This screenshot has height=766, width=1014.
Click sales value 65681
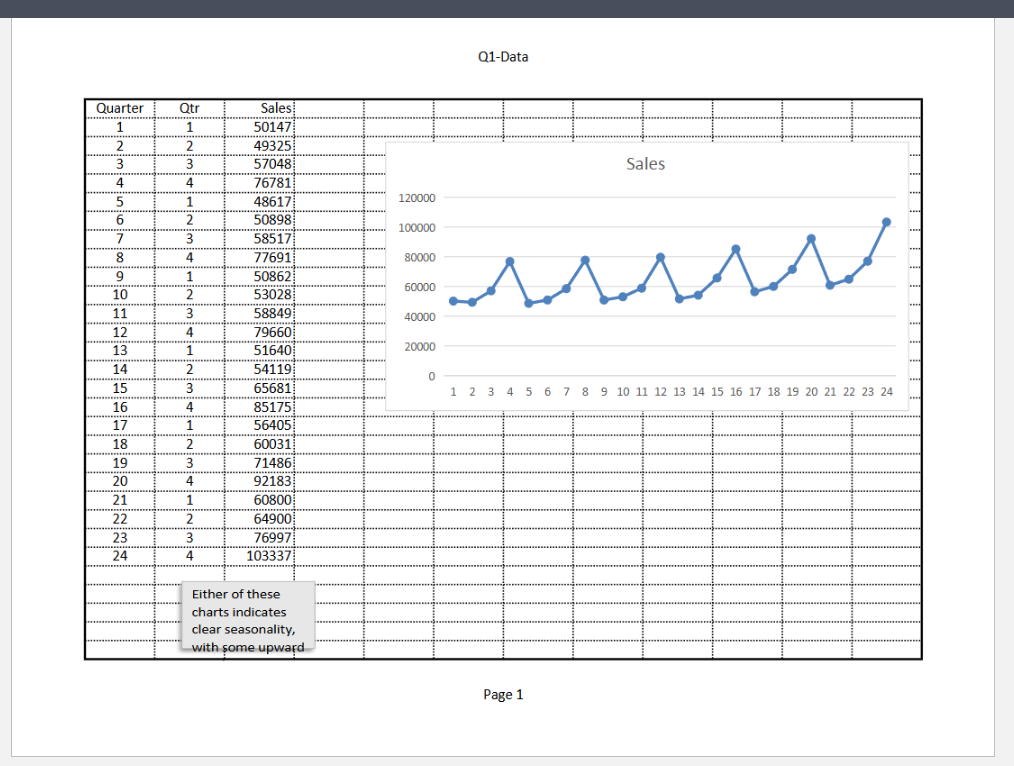pos(272,388)
